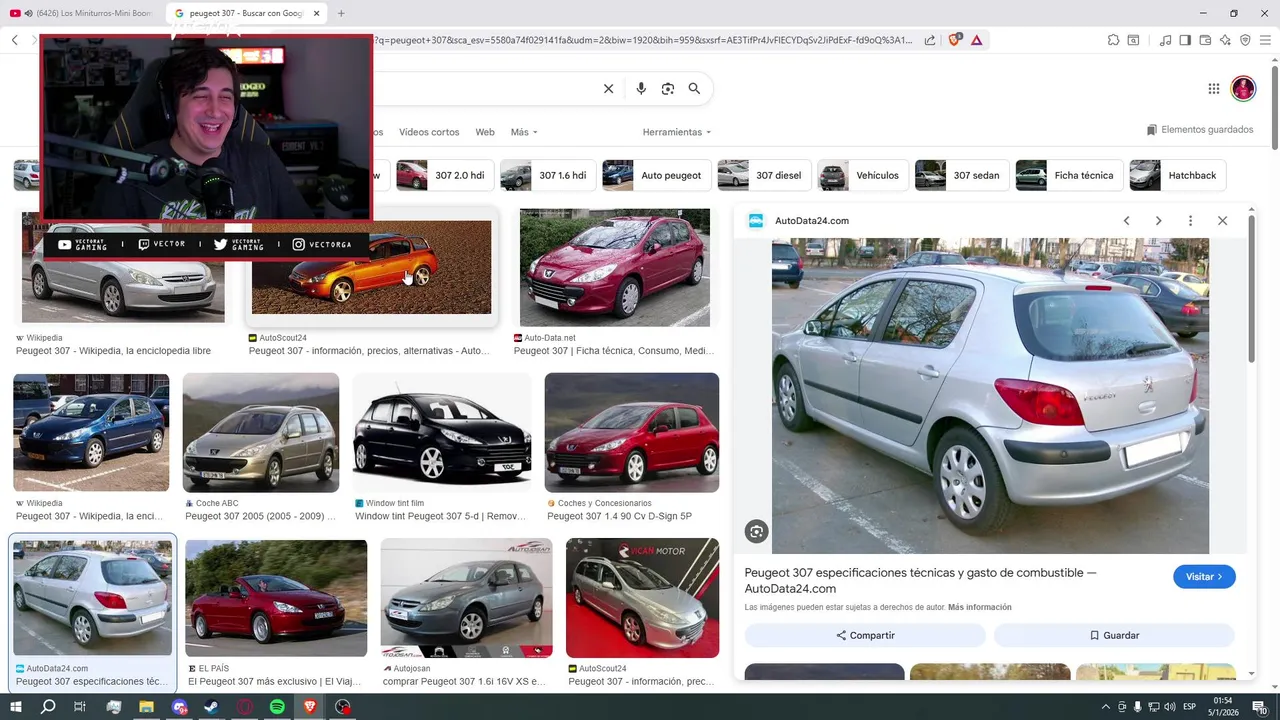Click the magnifier search button in search box

pos(694,89)
